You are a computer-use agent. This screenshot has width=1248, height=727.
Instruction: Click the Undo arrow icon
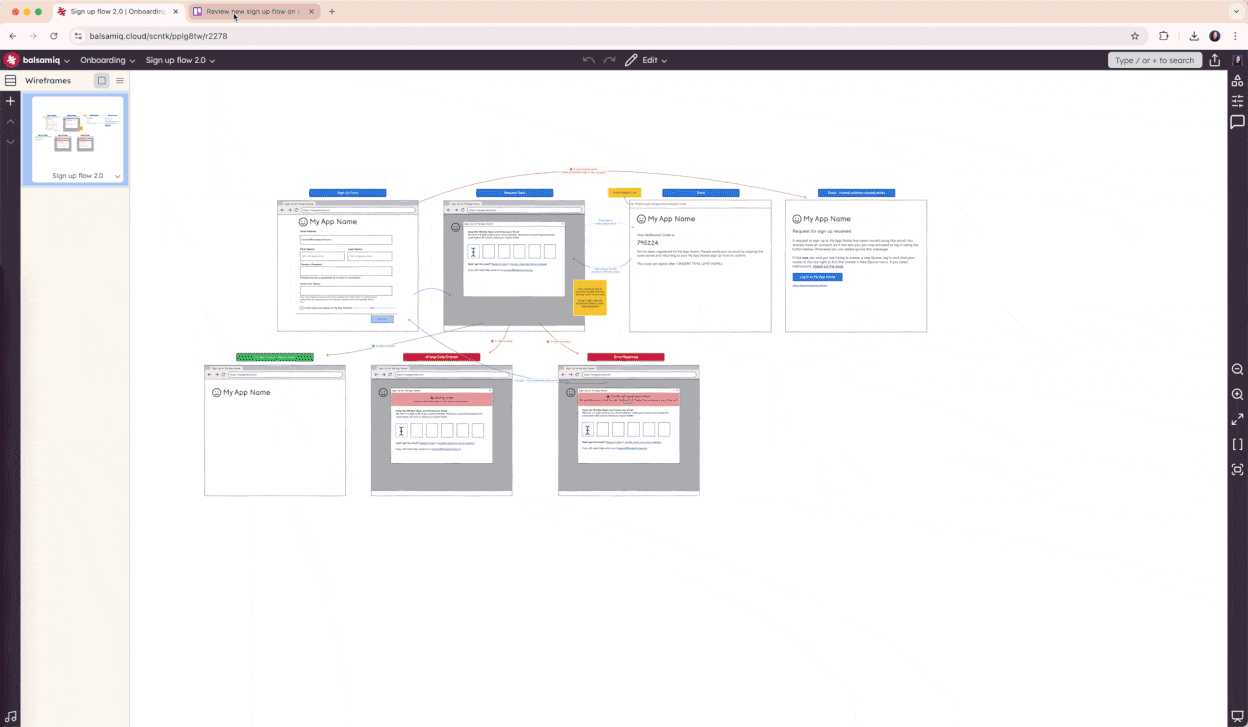(589, 60)
